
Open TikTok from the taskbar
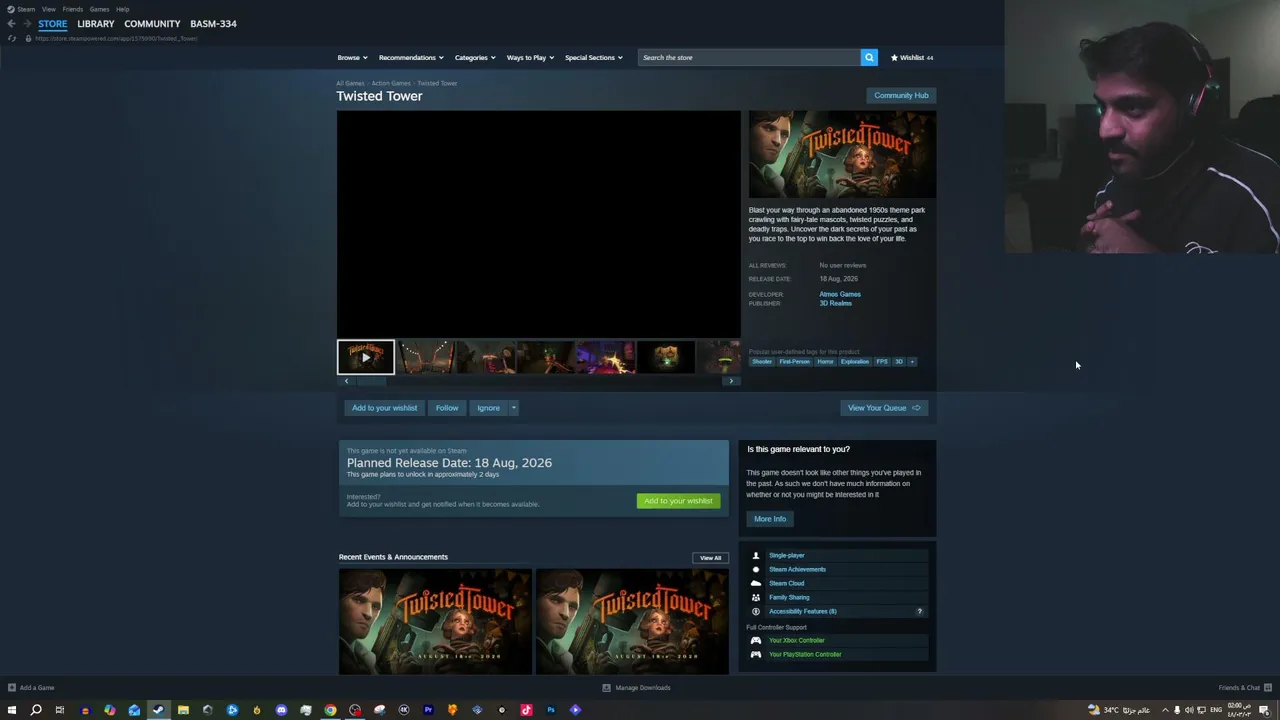coord(526,710)
